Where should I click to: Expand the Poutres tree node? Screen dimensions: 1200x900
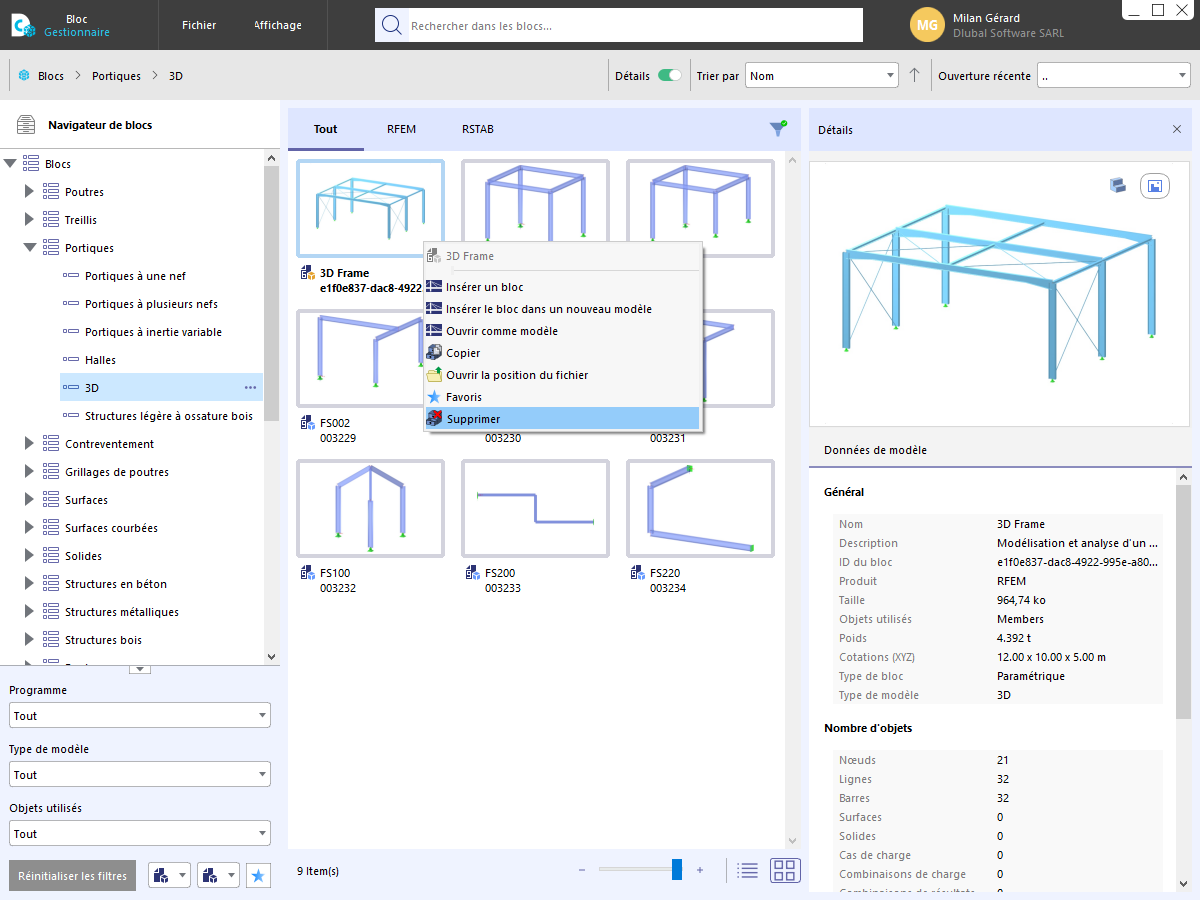click(29, 192)
